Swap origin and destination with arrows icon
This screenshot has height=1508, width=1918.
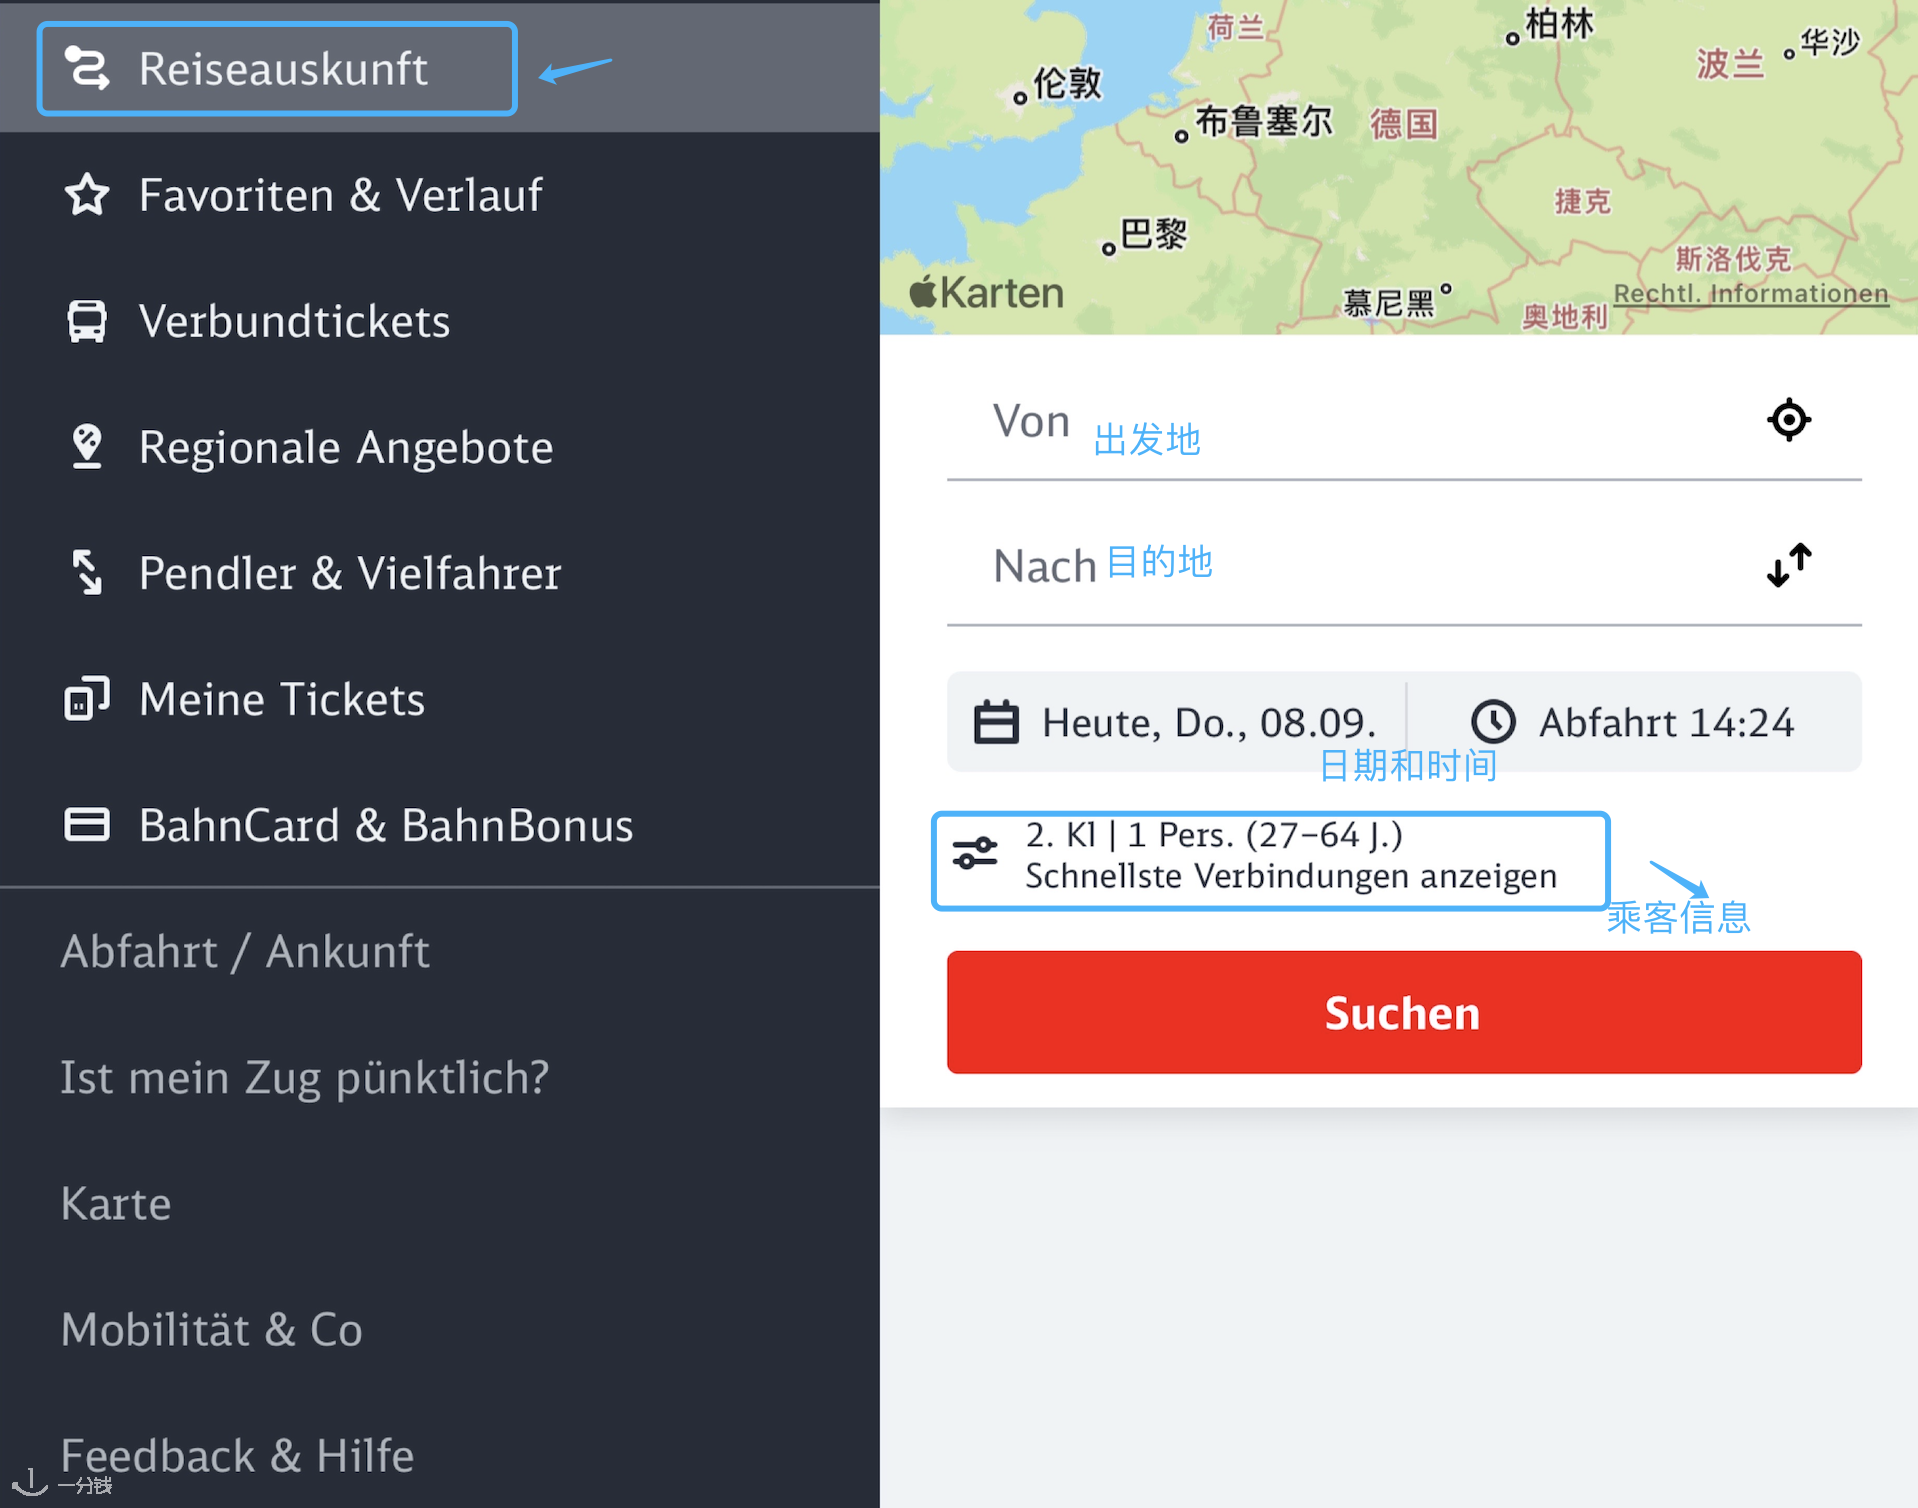[x=1789, y=565]
